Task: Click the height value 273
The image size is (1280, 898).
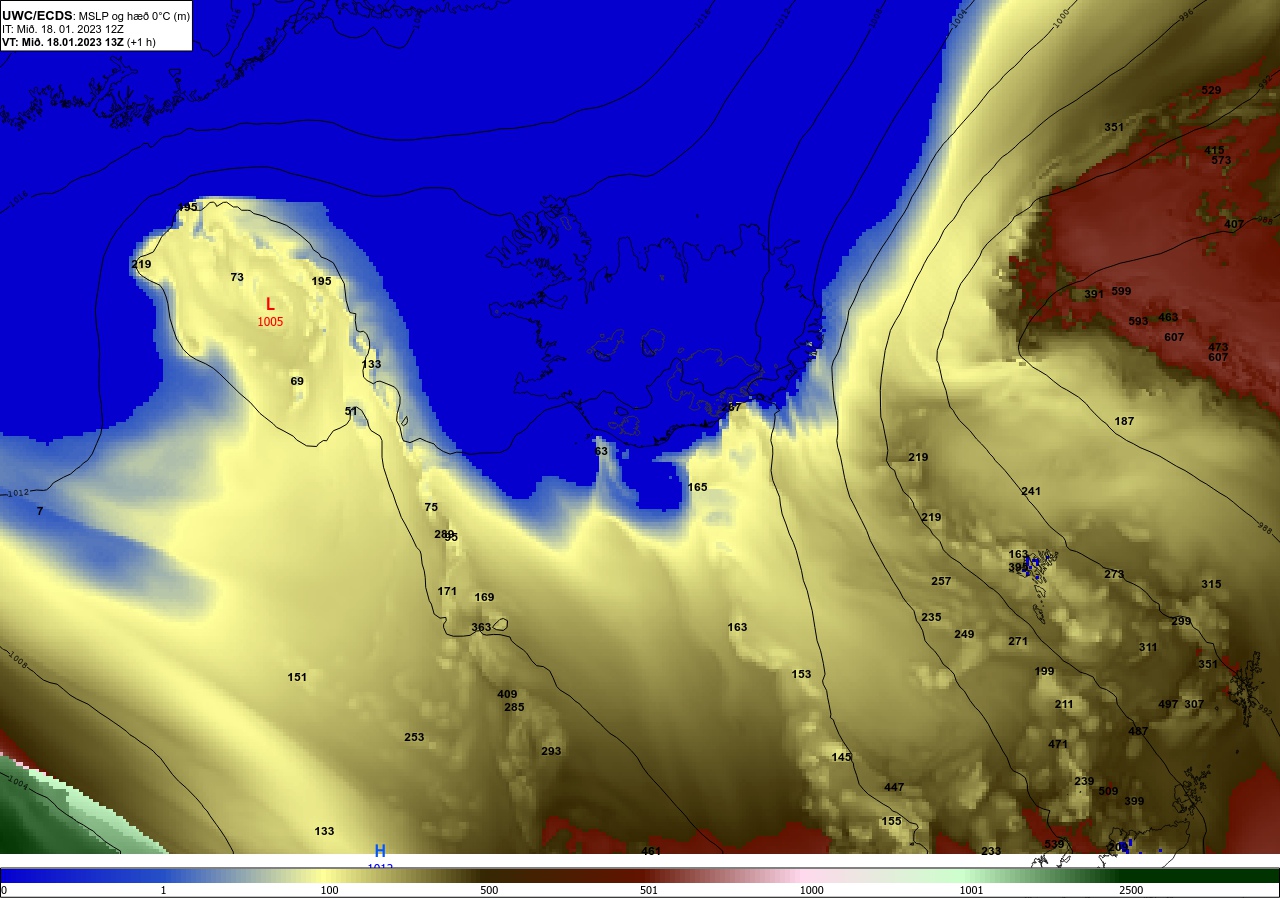Action: [x=1114, y=575]
